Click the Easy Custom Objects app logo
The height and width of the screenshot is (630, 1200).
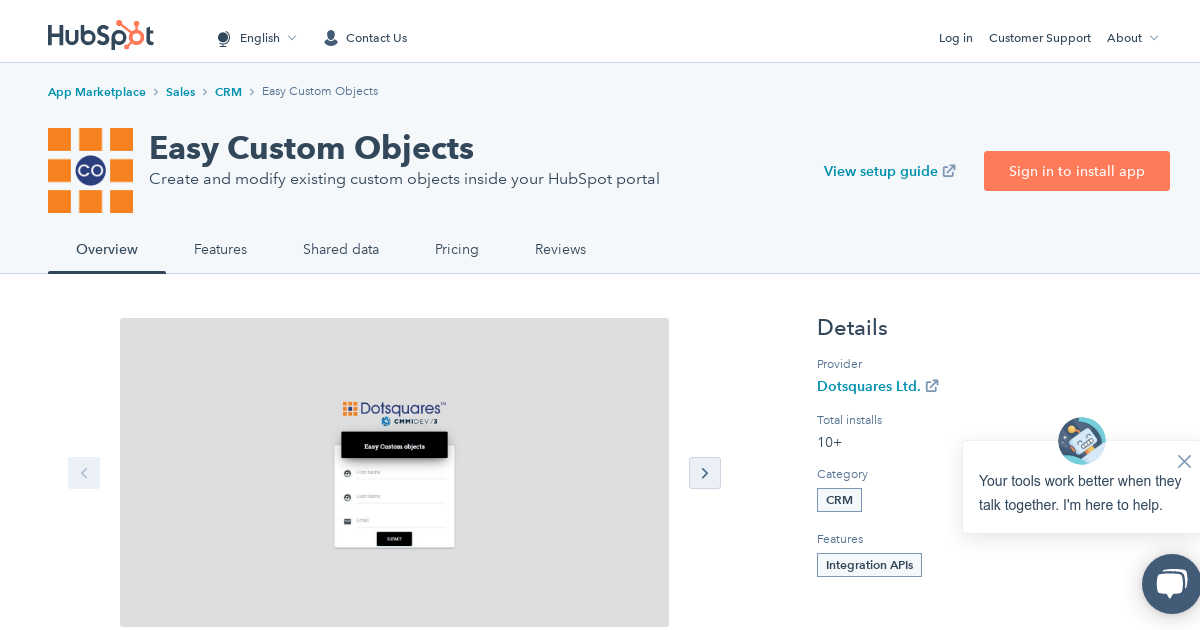(x=90, y=170)
